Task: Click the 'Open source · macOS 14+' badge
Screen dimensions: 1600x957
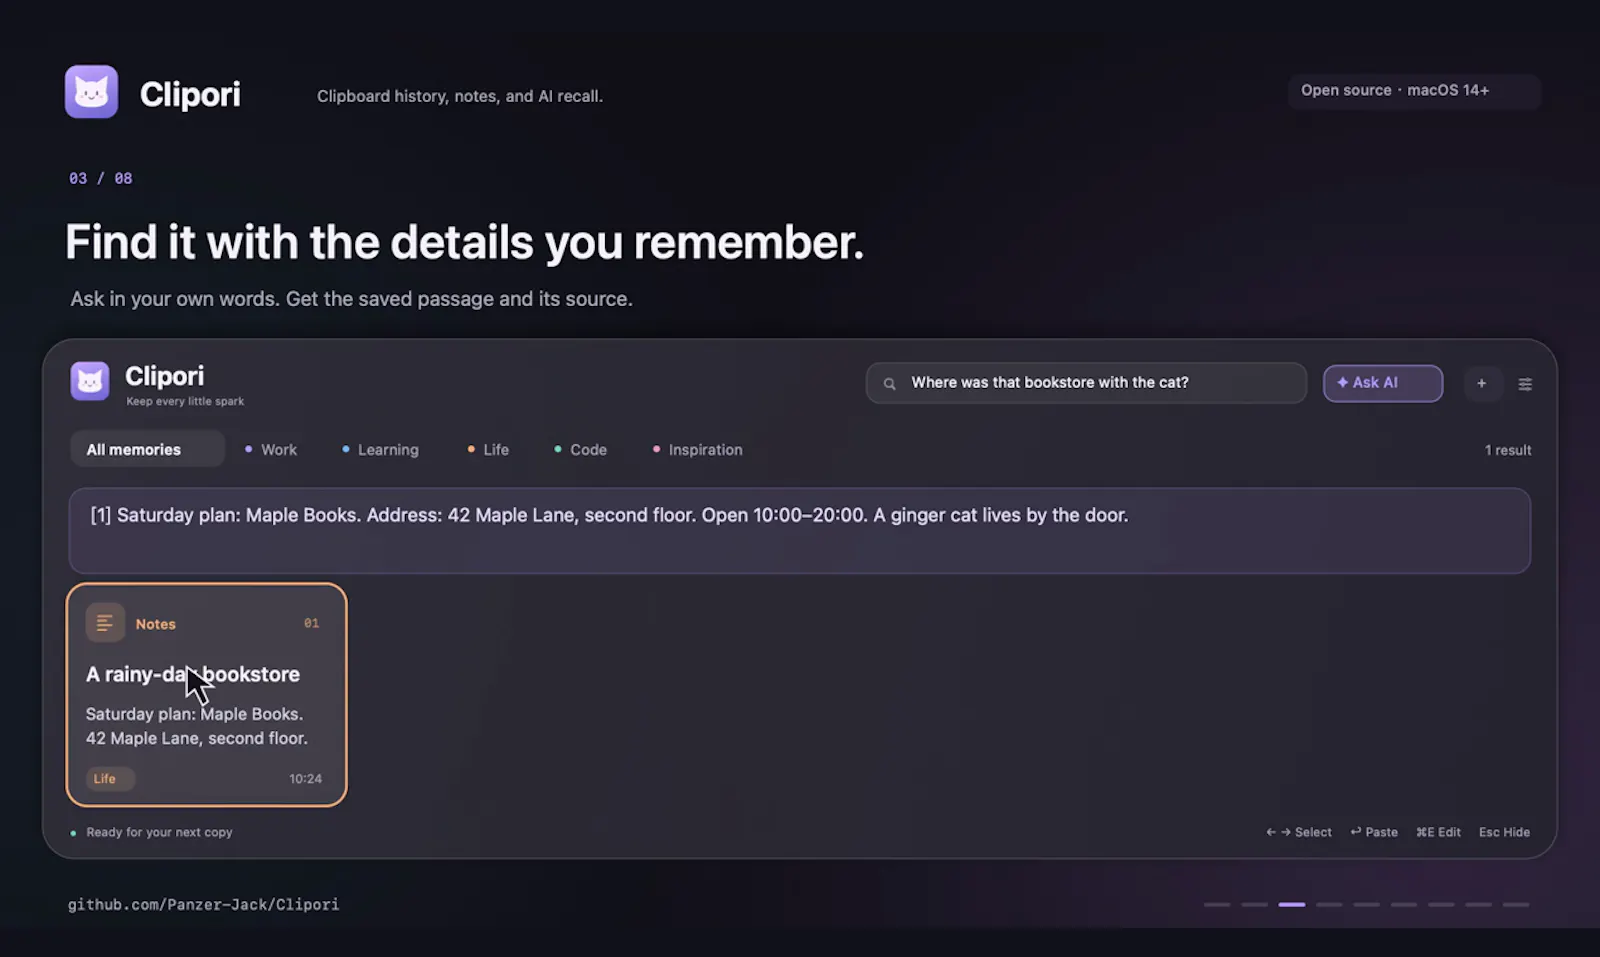Action: (x=1414, y=91)
